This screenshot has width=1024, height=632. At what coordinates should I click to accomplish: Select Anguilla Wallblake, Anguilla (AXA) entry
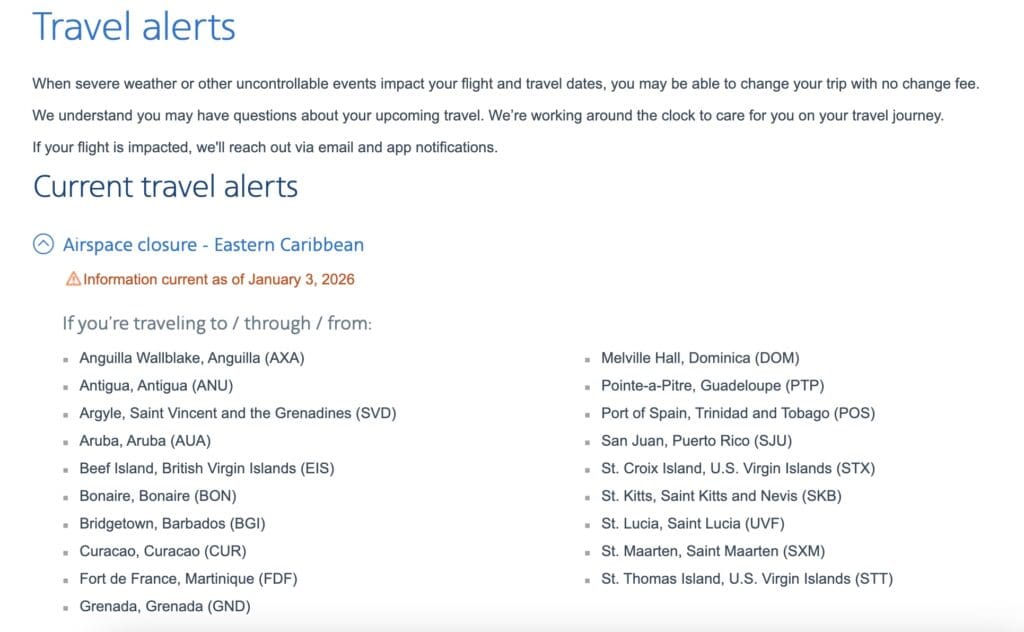(x=192, y=357)
